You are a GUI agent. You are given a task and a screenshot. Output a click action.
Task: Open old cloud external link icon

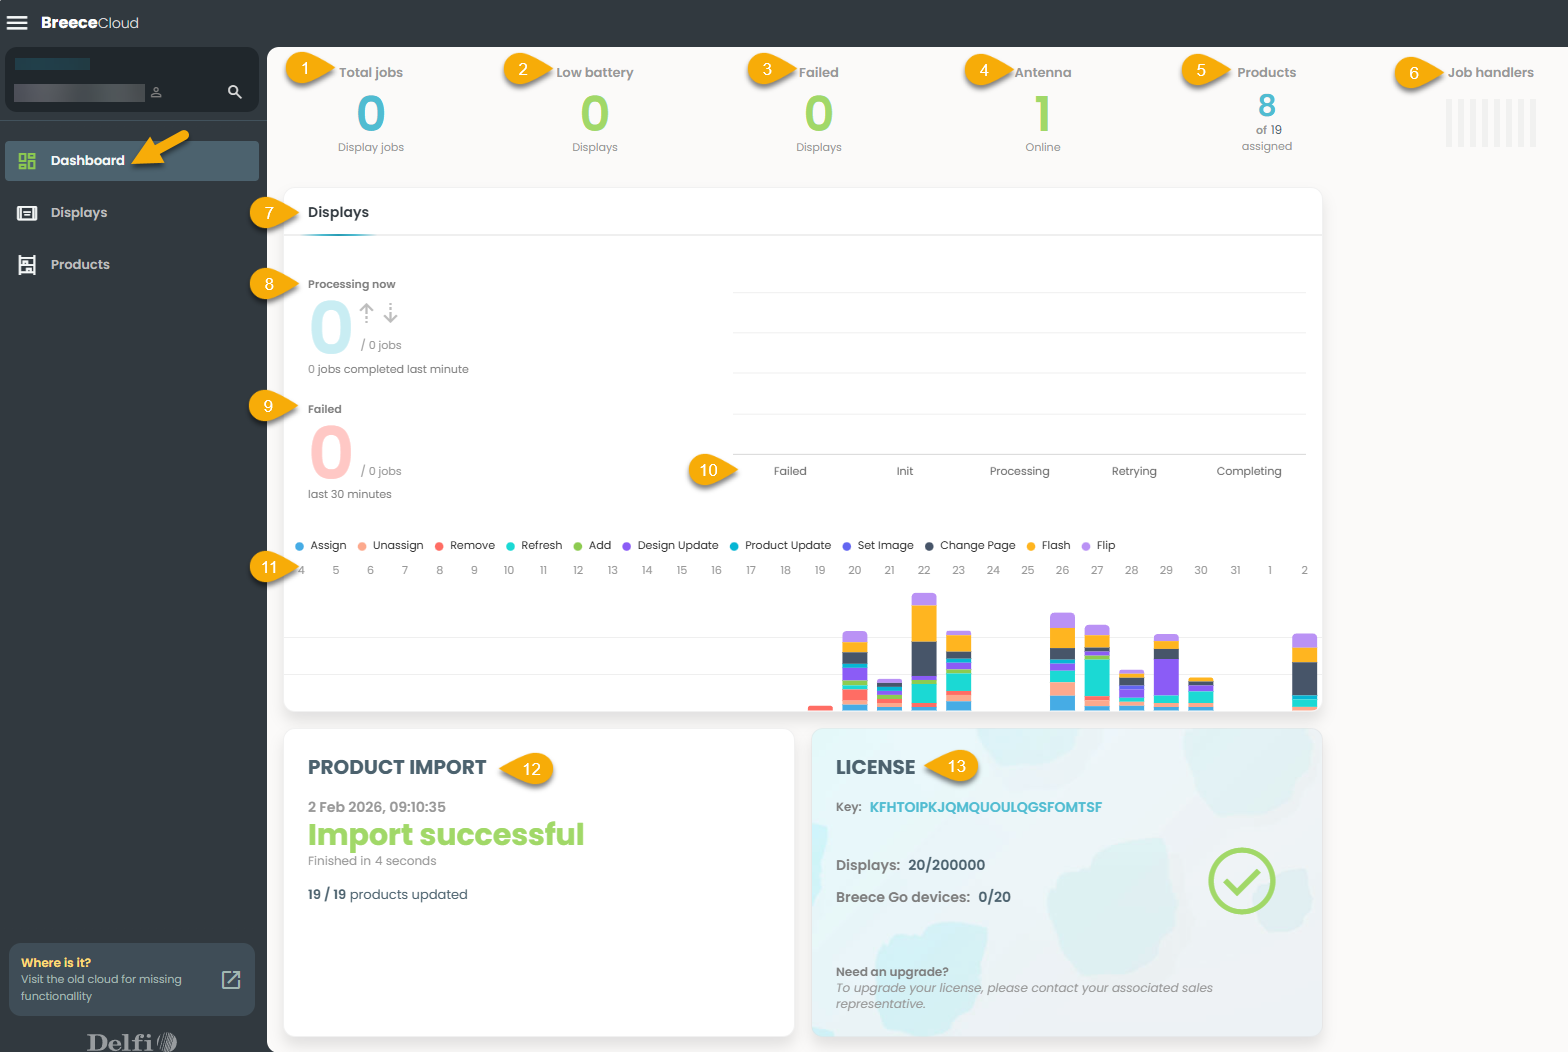point(231,979)
